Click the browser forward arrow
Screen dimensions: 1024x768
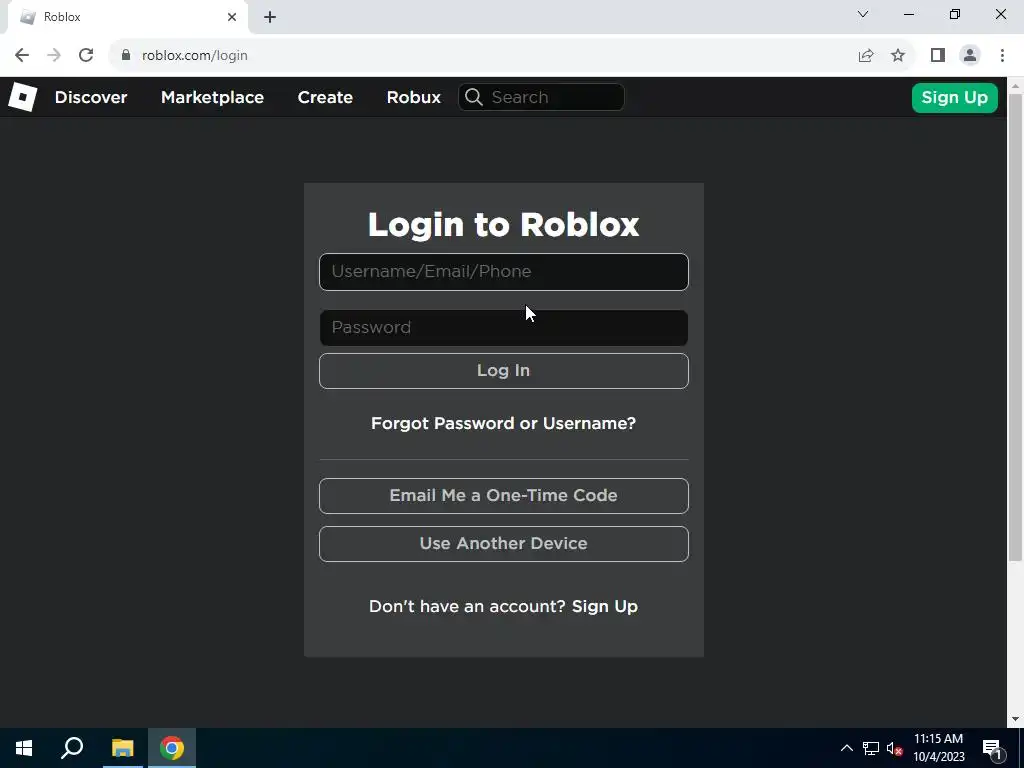(54, 56)
